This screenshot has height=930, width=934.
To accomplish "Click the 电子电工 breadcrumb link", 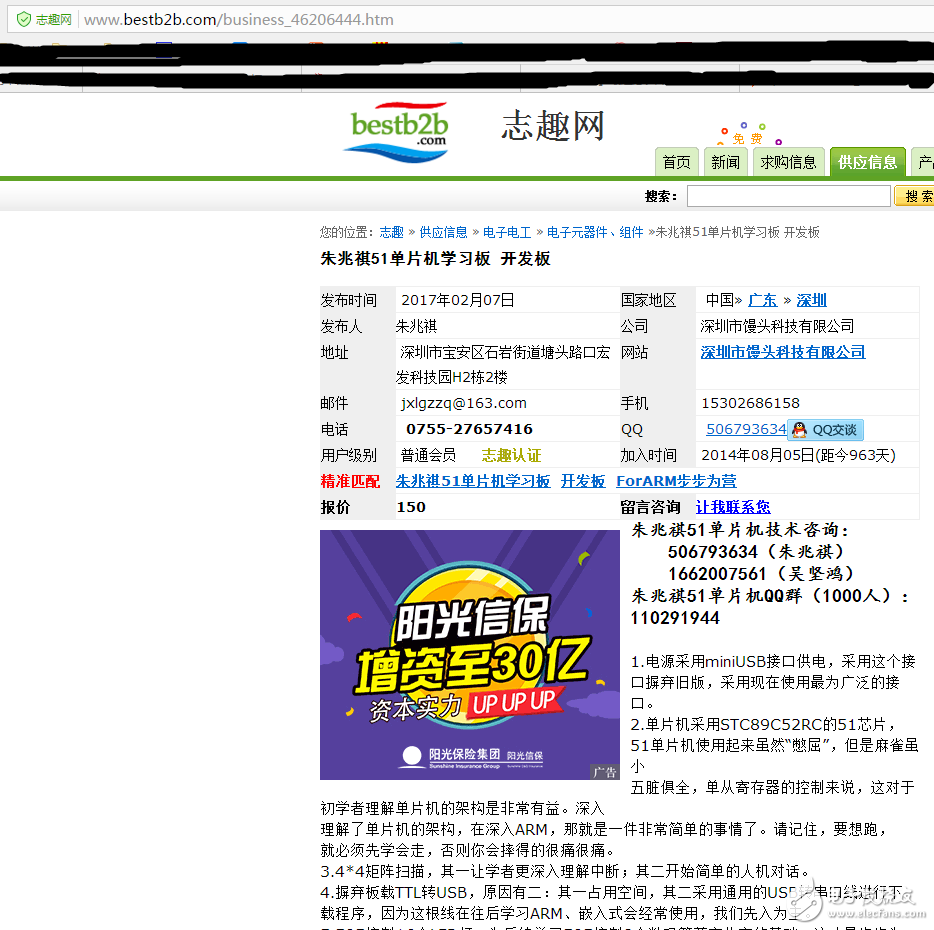I will (507, 232).
